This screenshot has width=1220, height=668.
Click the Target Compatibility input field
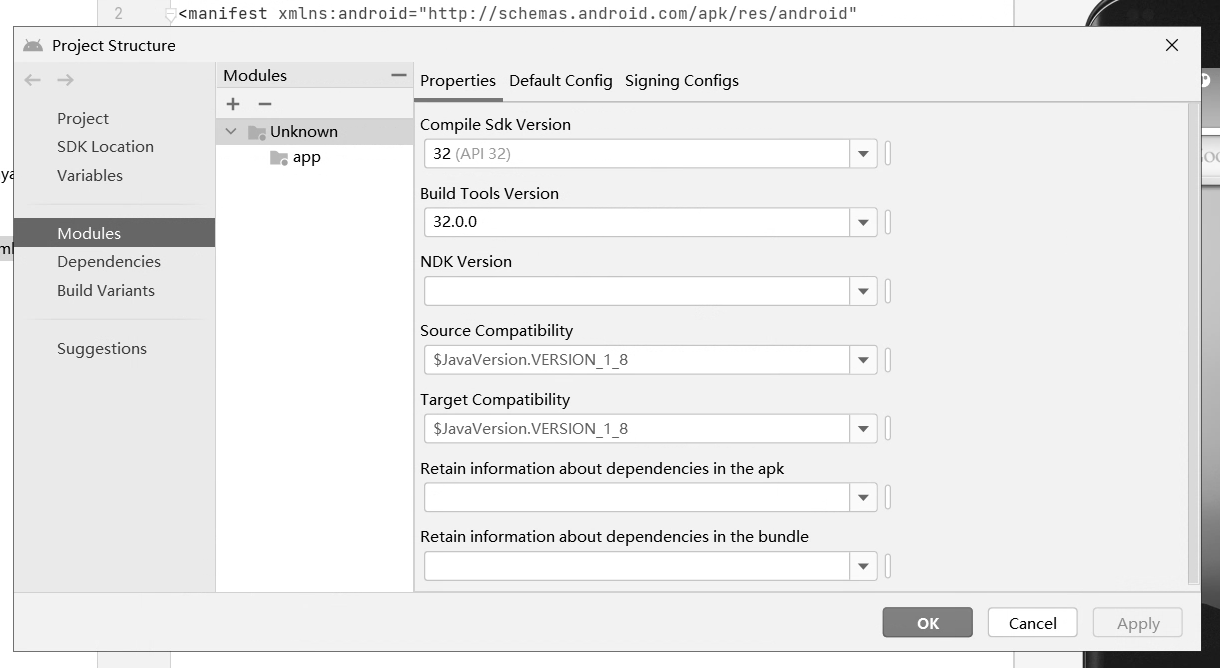pyautogui.click(x=637, y=428)
